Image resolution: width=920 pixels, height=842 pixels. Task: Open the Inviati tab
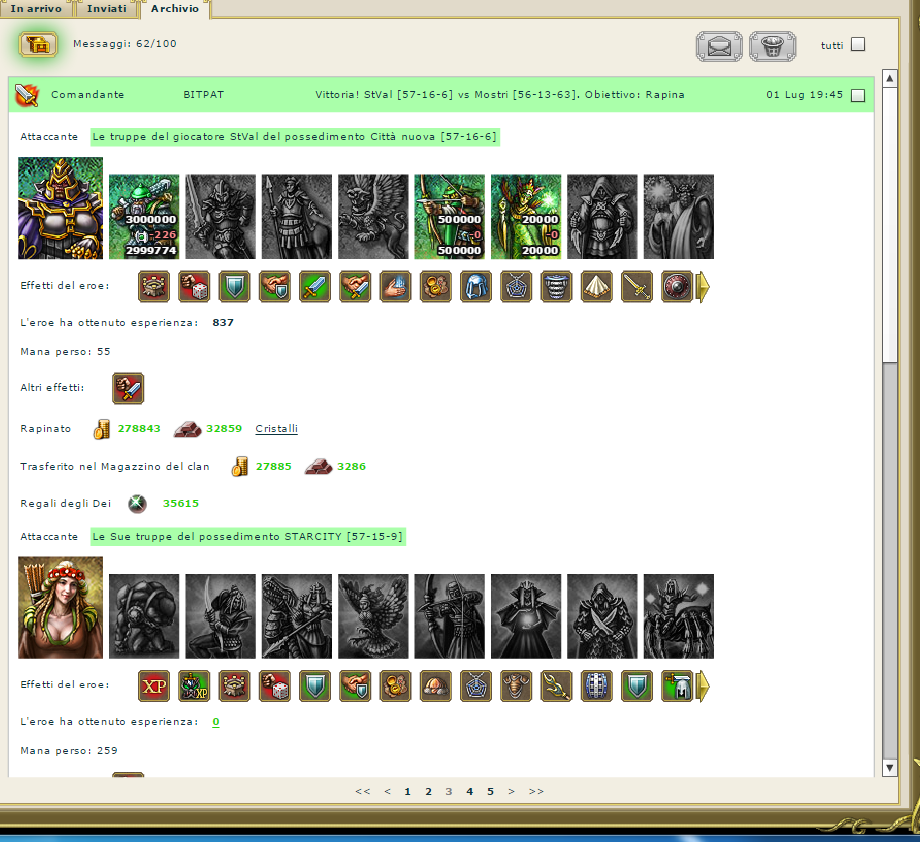coord(107,8)
